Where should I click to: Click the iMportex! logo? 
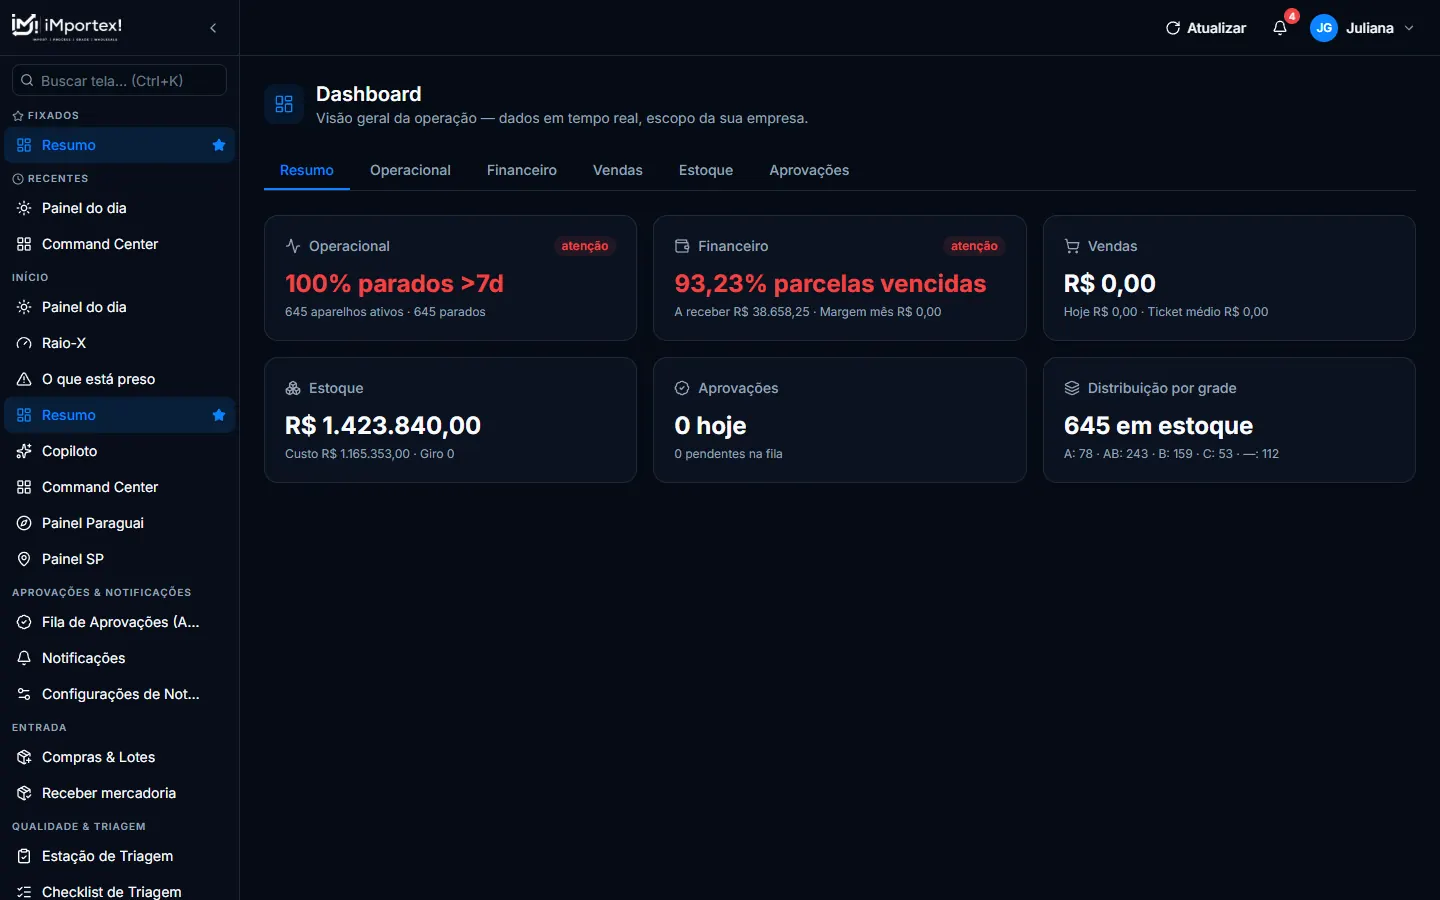pos(67,27)
